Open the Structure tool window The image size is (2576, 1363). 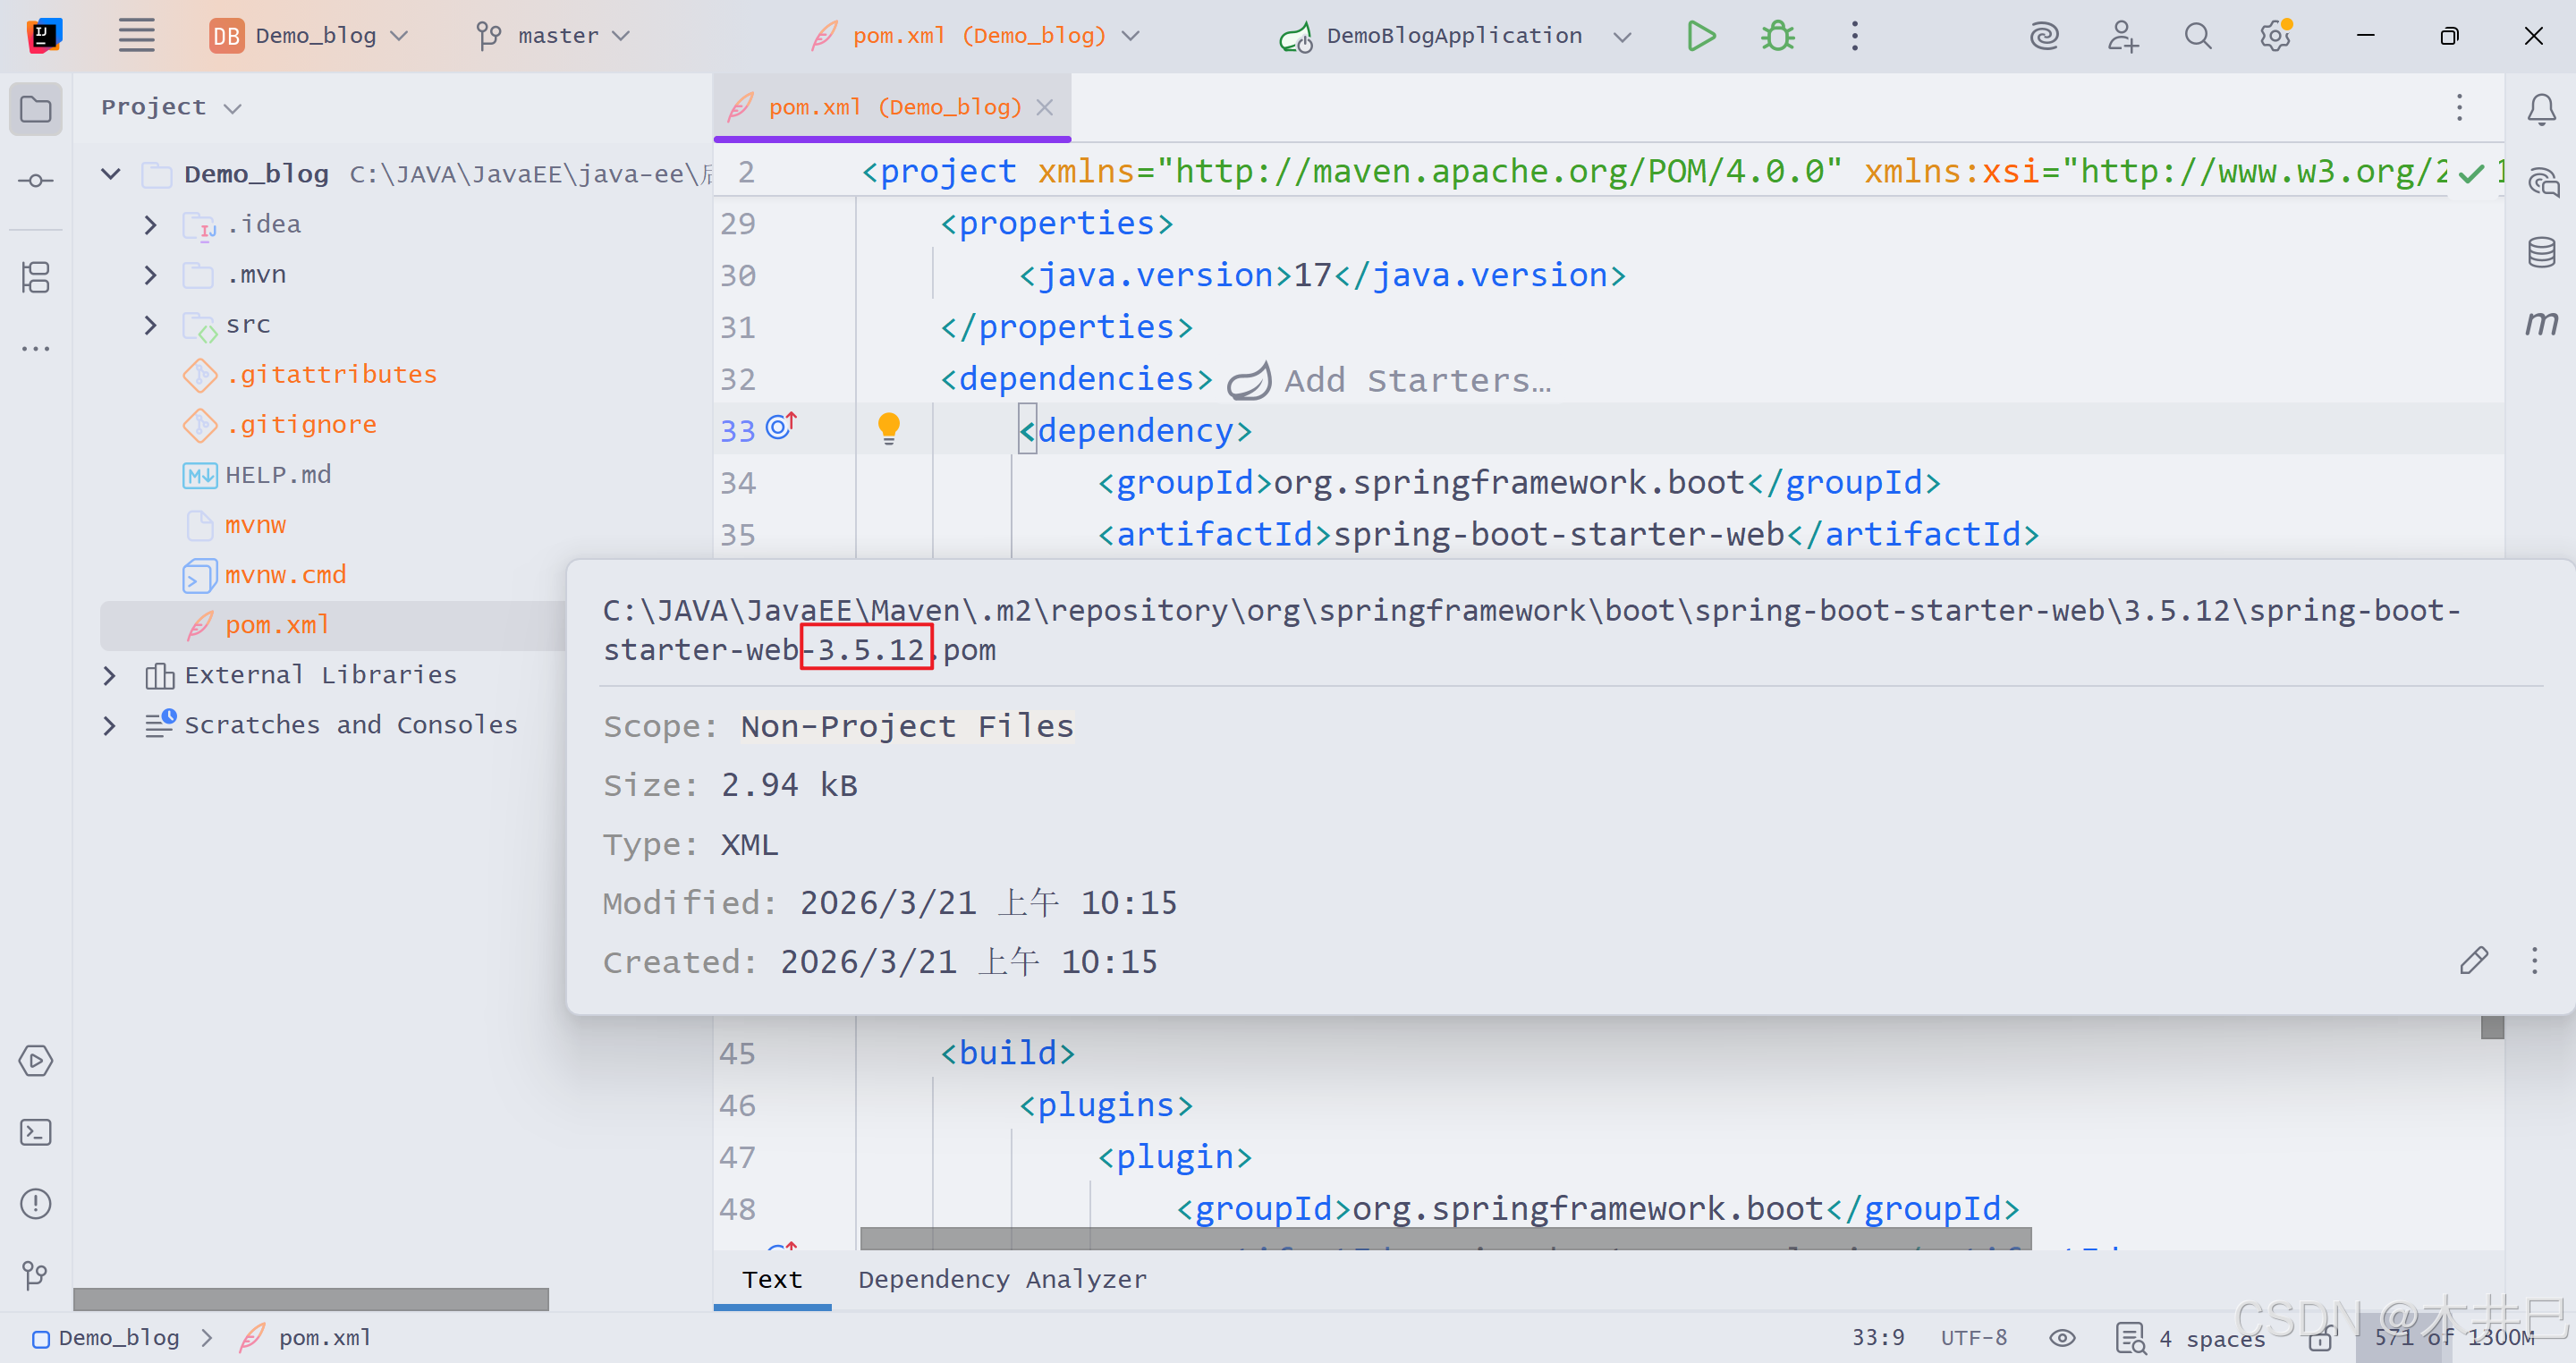pos(36,277)
